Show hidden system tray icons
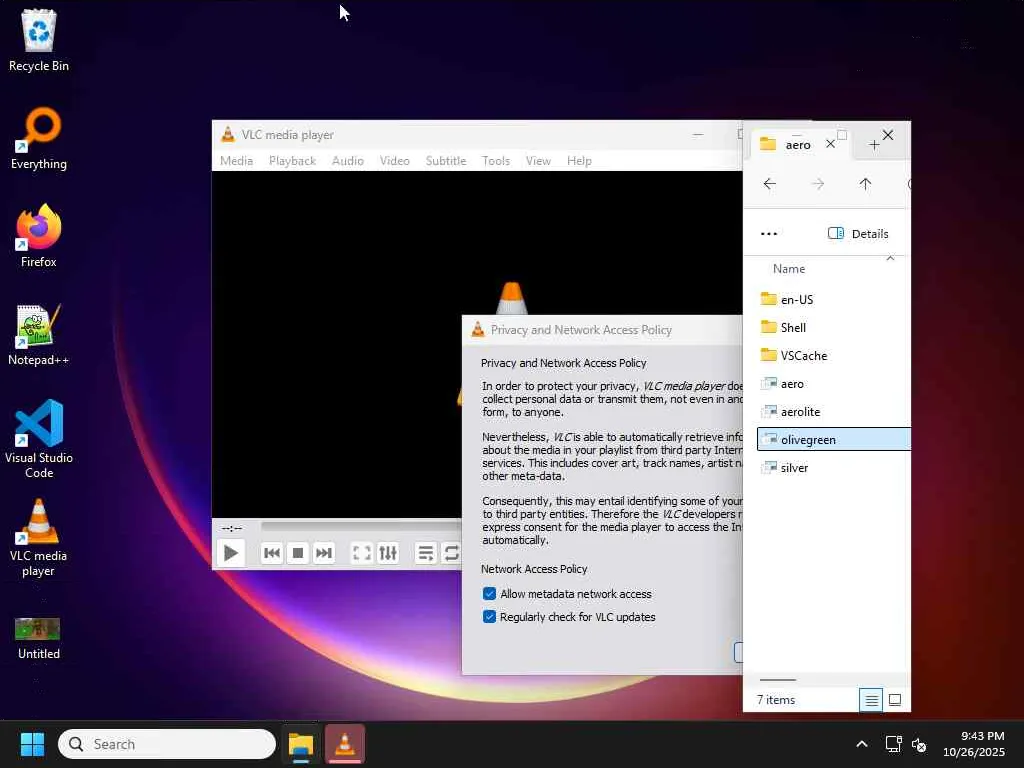This screenshot has width=1024, height=768. (862, 744)
